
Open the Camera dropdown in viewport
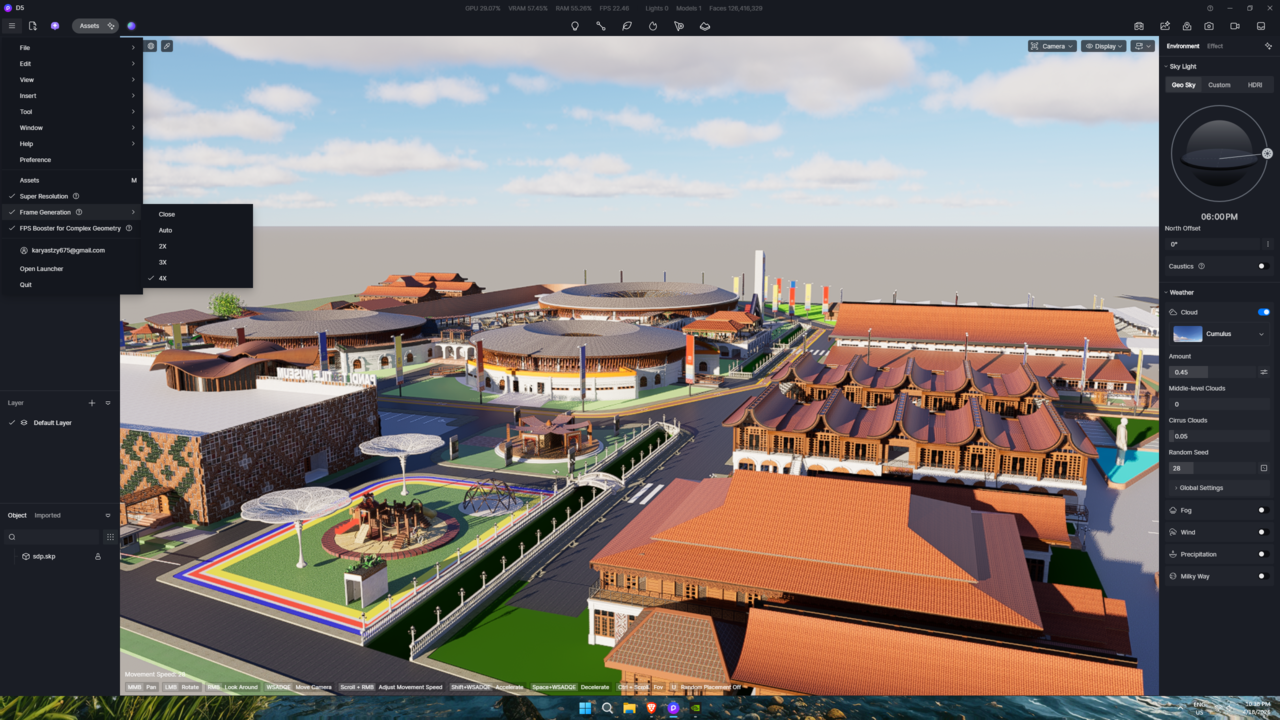1052,46
